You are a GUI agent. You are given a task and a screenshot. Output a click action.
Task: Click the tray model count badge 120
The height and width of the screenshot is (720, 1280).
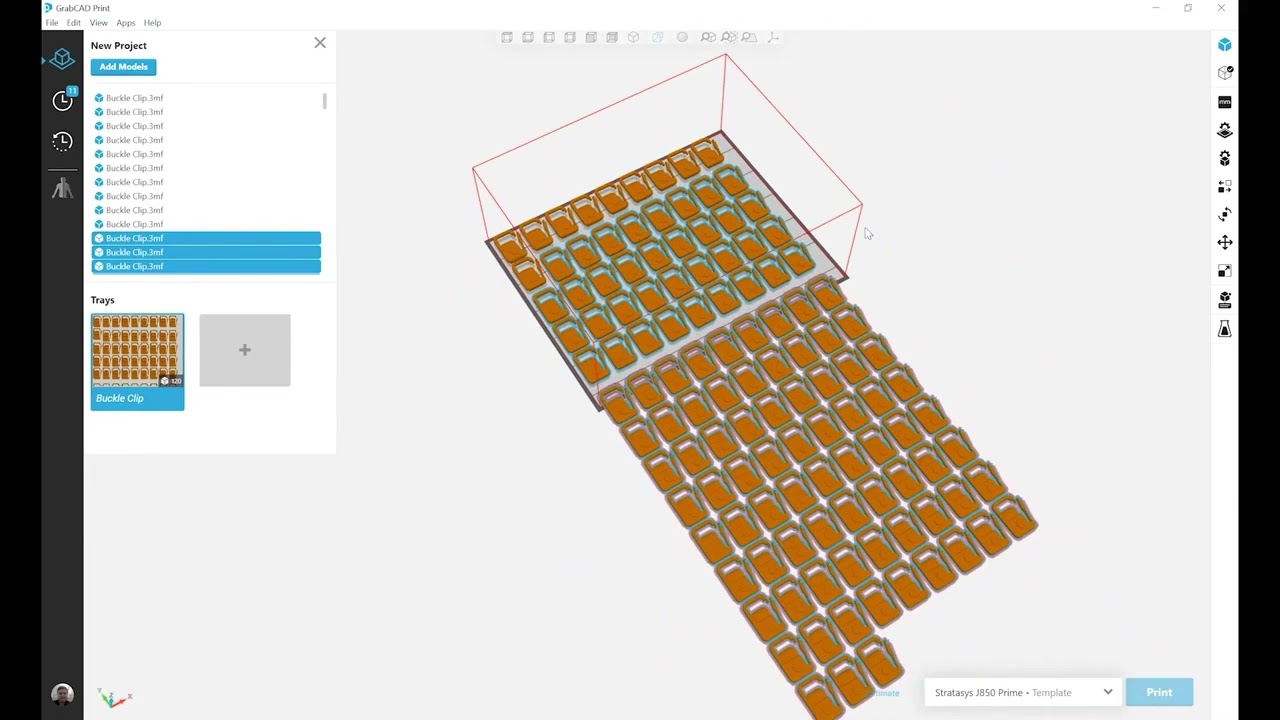171,381
